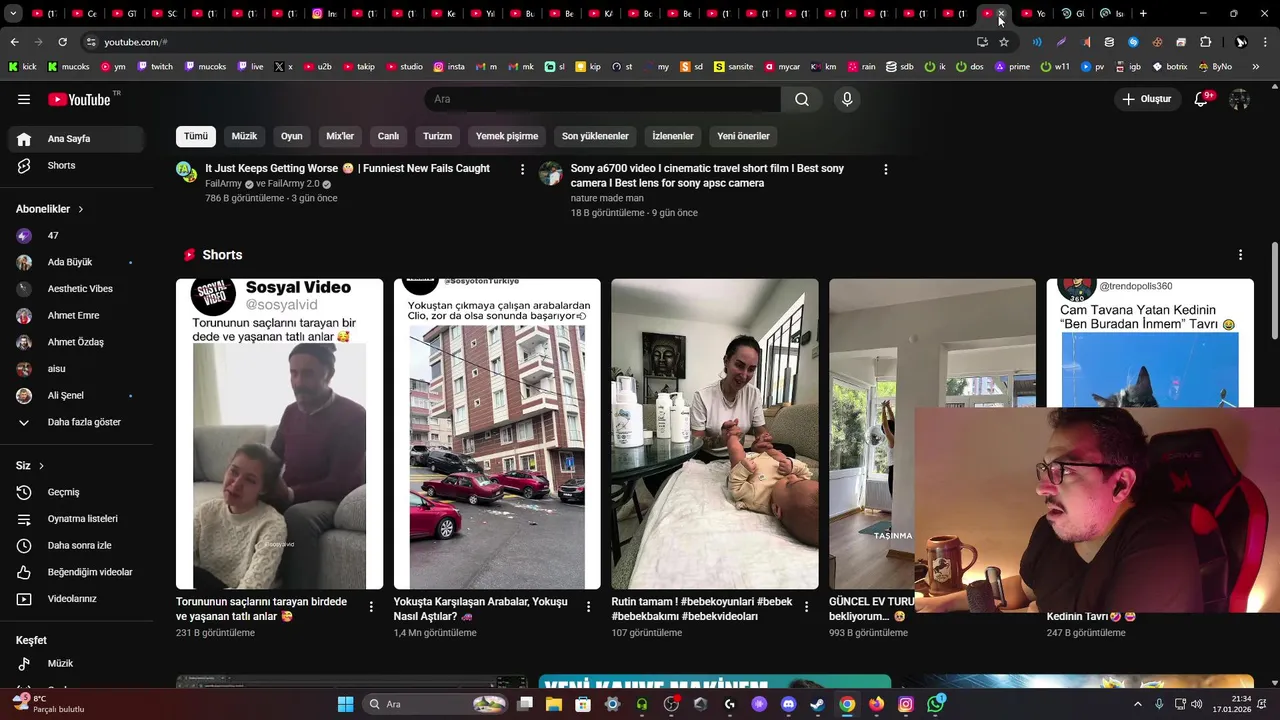Open the Ada Büyük channel subscription

[76, 262]
